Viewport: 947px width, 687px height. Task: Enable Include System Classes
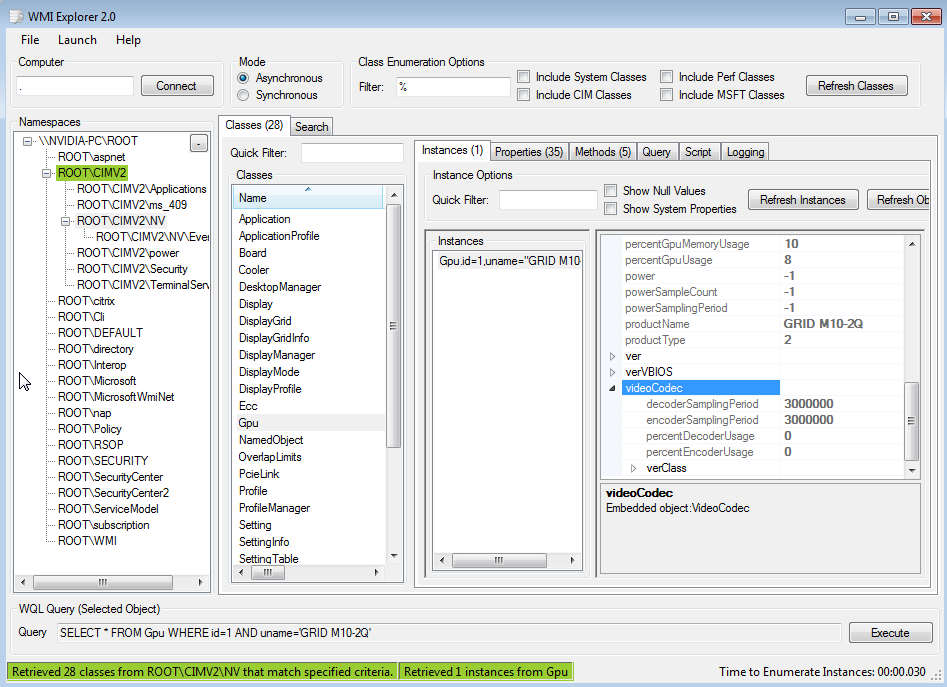click(523, 76)
